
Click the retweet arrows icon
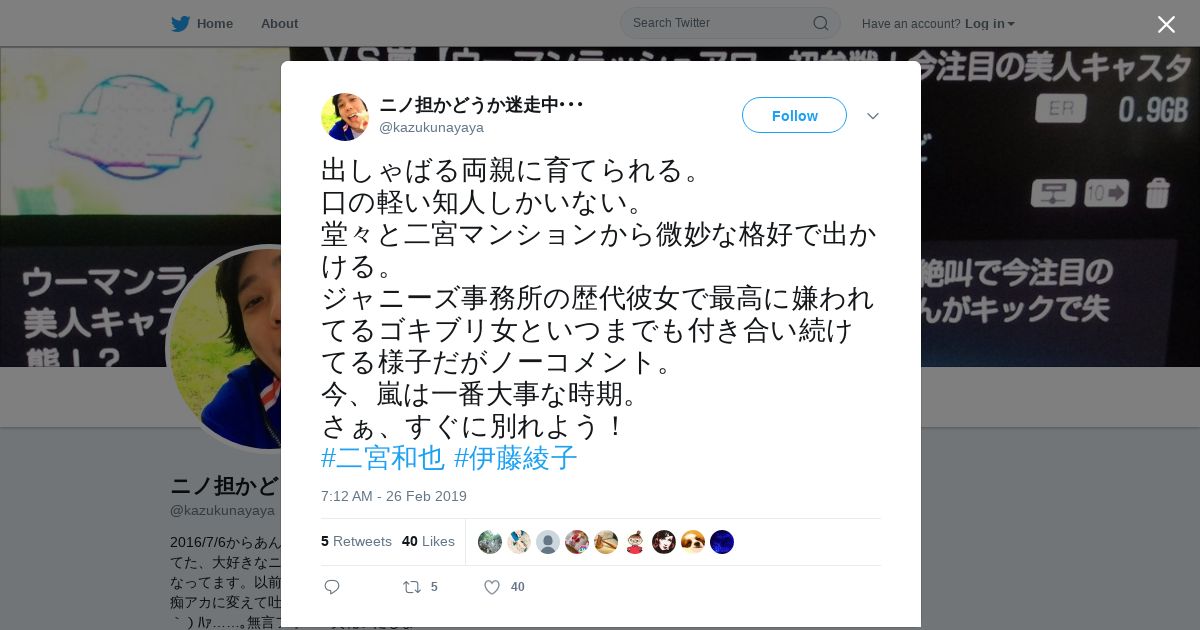pyautogui.click(x=411, y=587)
